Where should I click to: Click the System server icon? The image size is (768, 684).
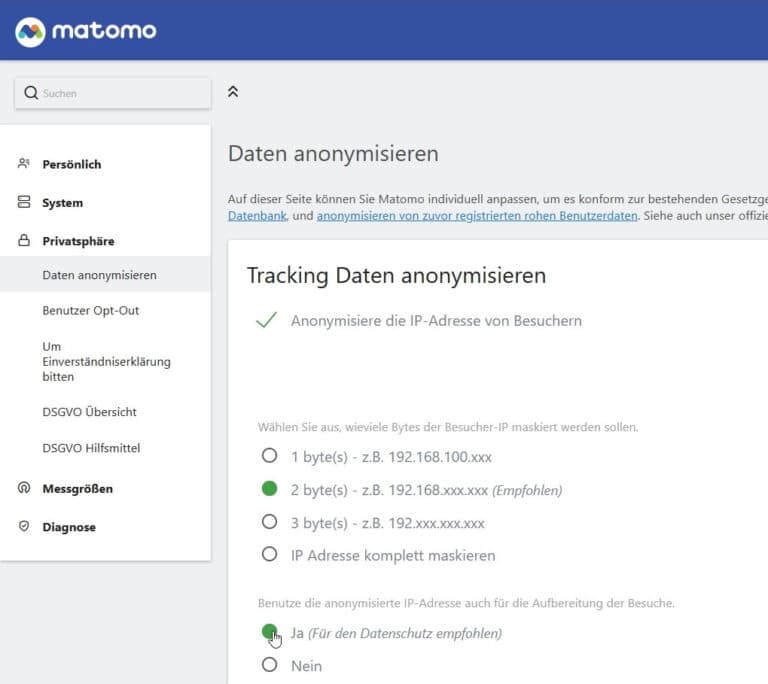(24, 202)
